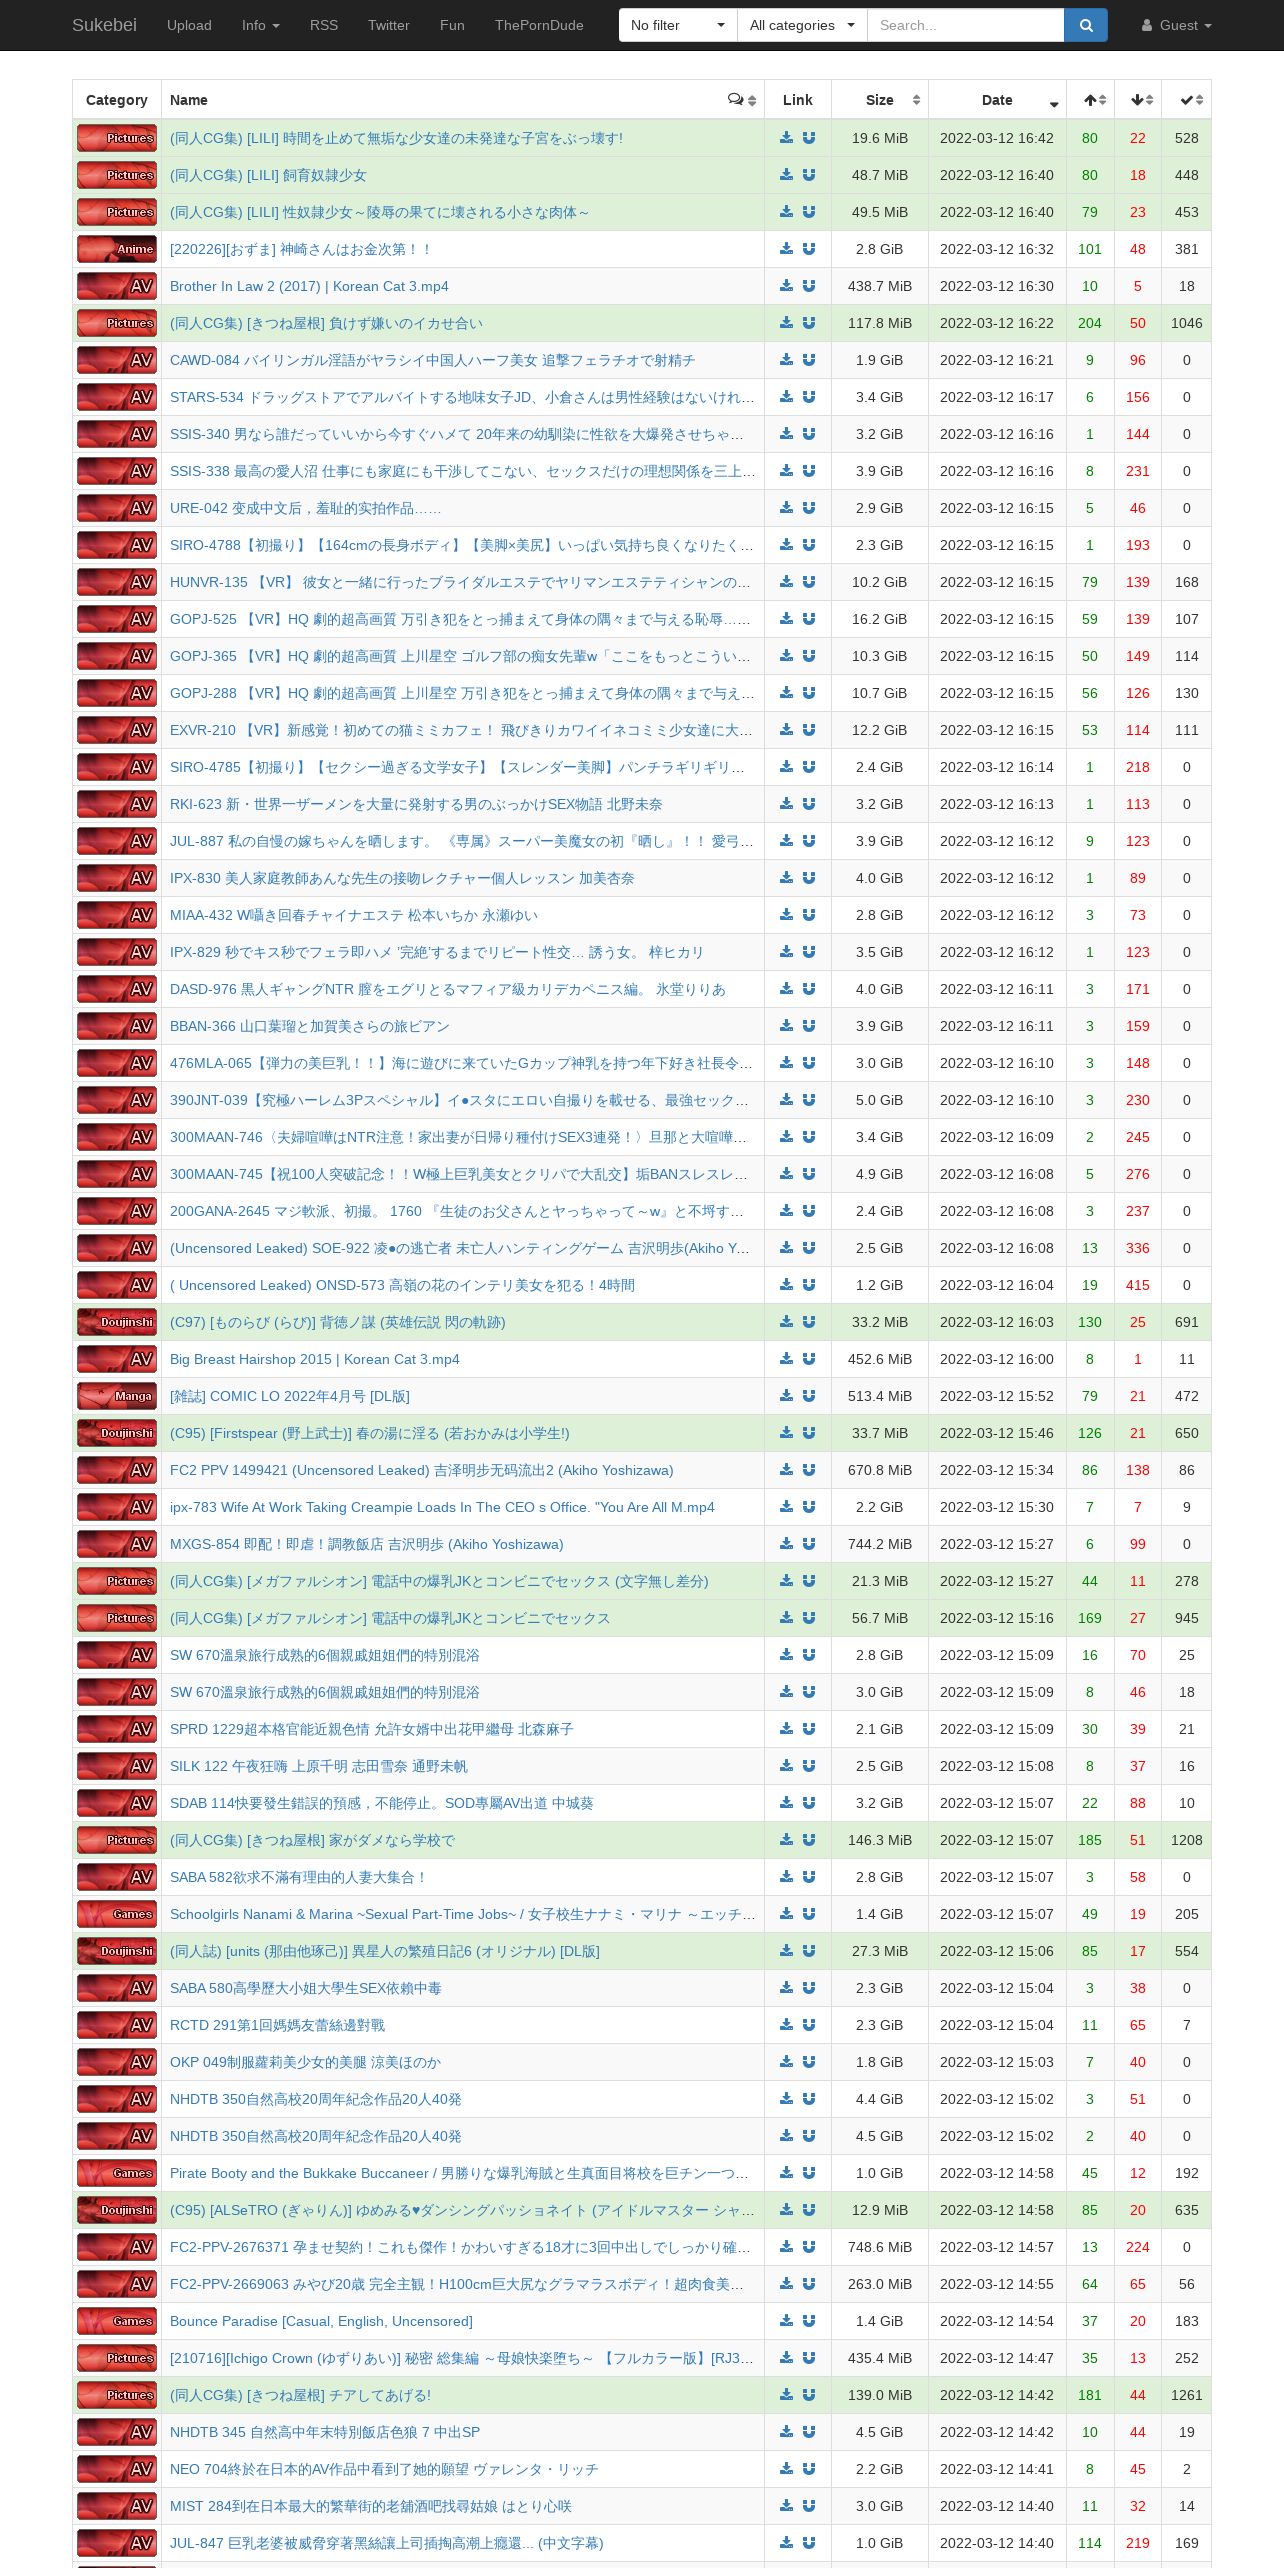The height and width of the screenshot is (2568, 1284).
Task: Click the AV category icon beside MIST 284
Action: pos(117,2506)
